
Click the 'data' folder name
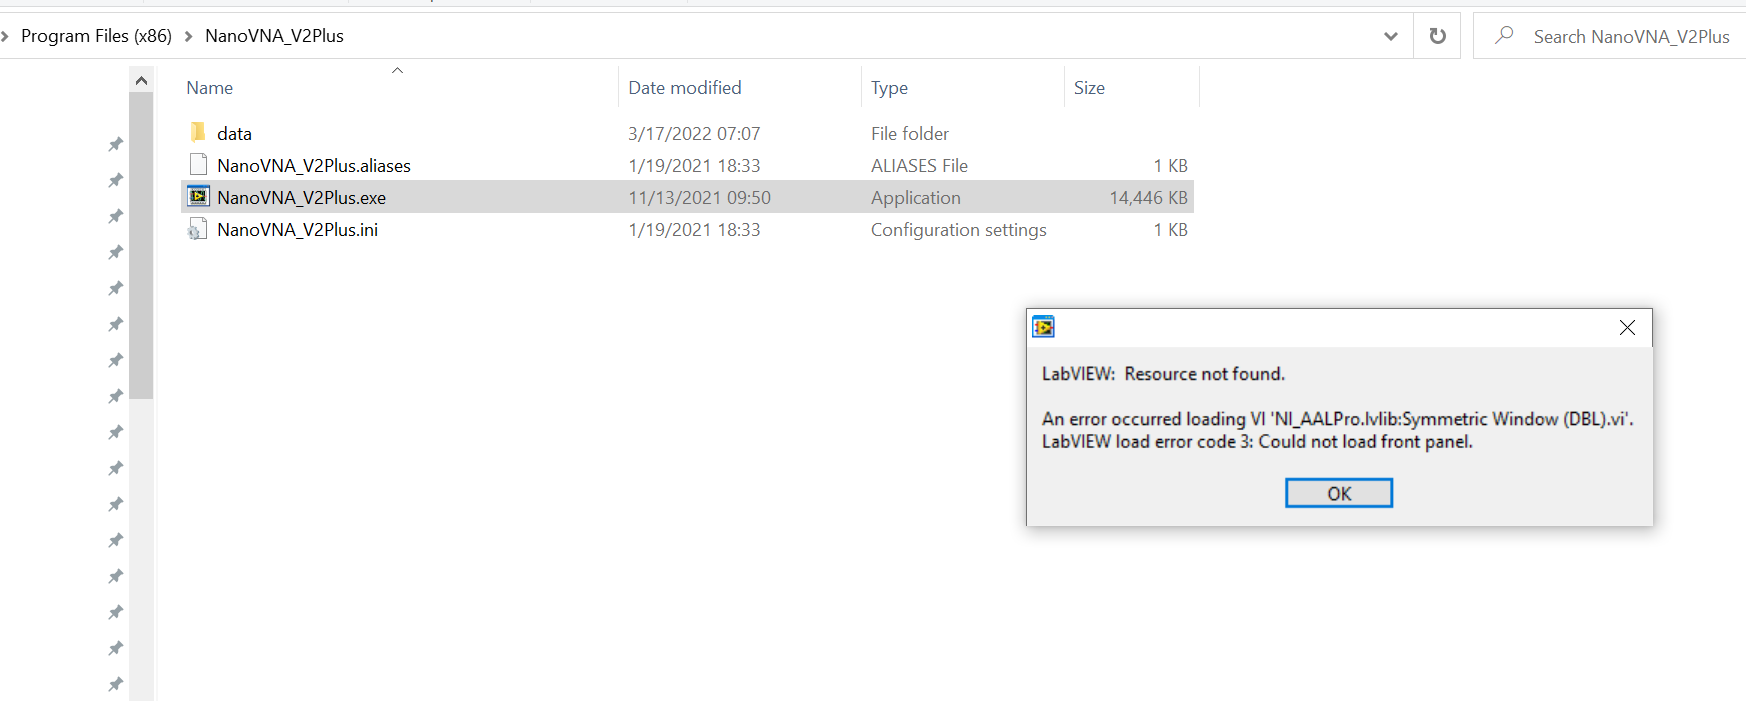[234, 134]
